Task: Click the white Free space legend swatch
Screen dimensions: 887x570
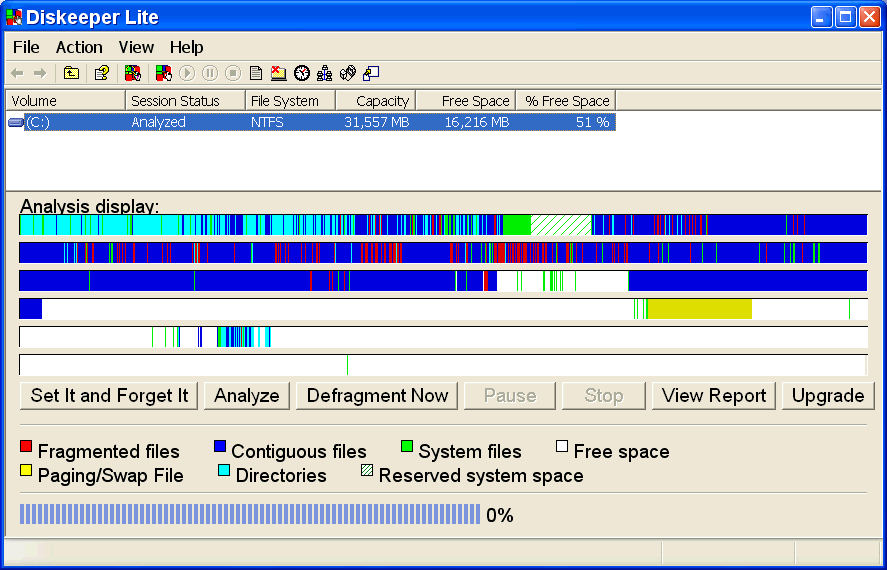Action: [562, 446]
